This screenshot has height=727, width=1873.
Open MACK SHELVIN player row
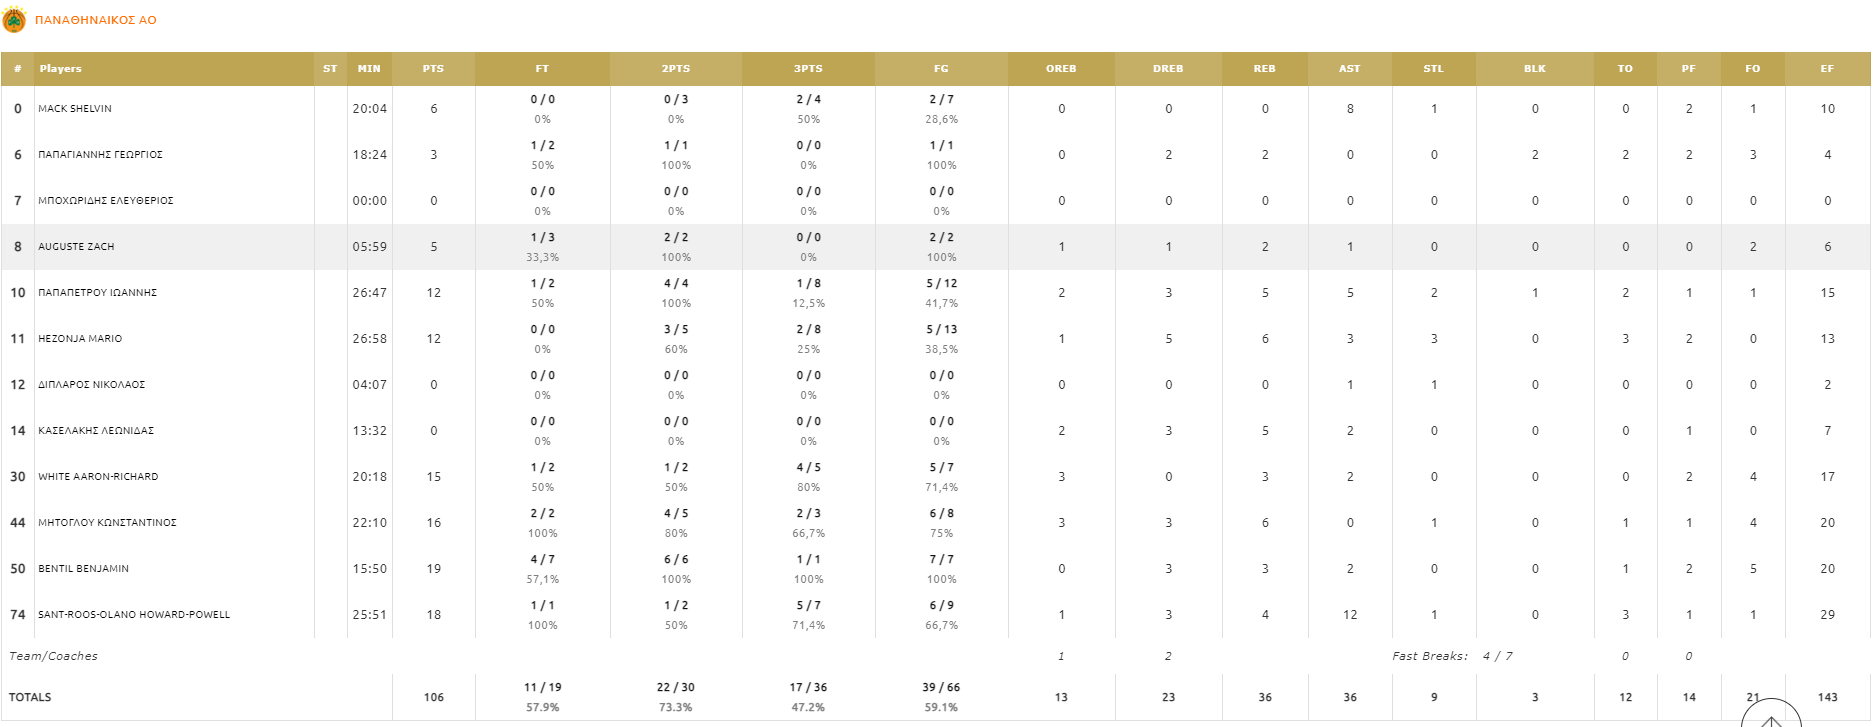point(75,109)
